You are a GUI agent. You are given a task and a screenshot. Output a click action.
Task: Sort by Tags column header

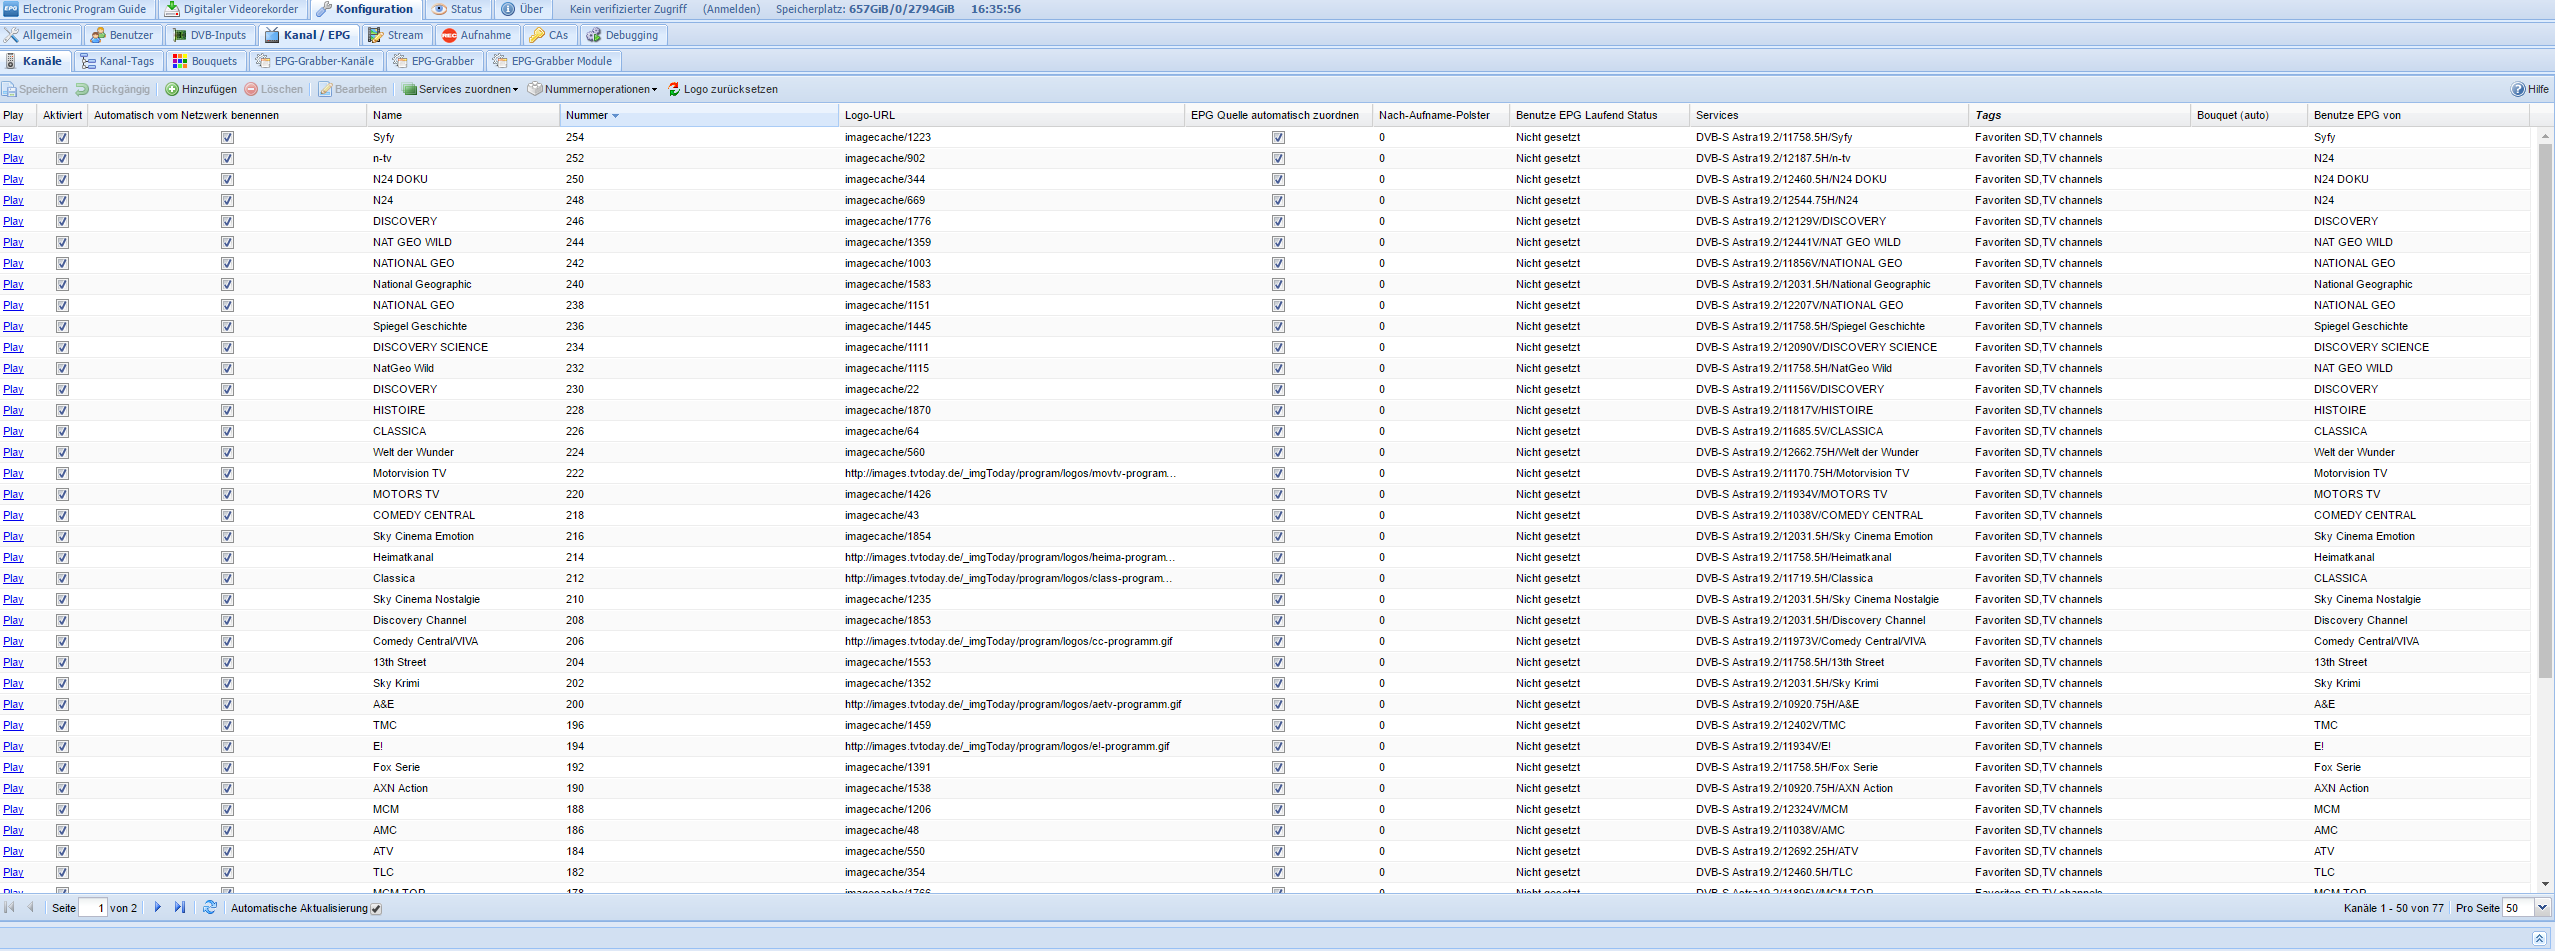pyautogui.click(x=2080, y=115)
